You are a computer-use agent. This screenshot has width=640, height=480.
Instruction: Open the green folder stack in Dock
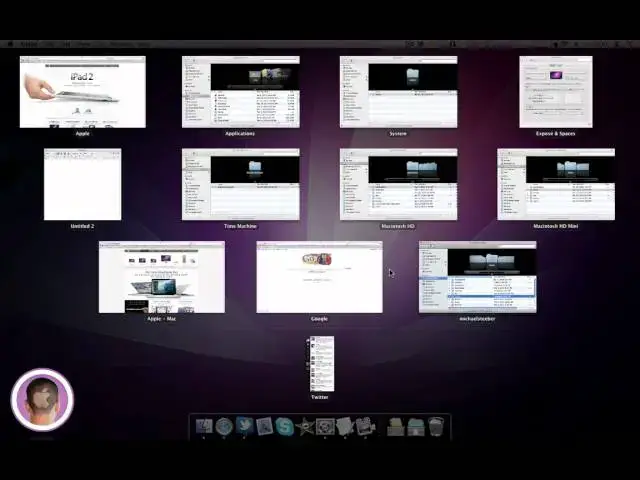click(x=395, y=427)
